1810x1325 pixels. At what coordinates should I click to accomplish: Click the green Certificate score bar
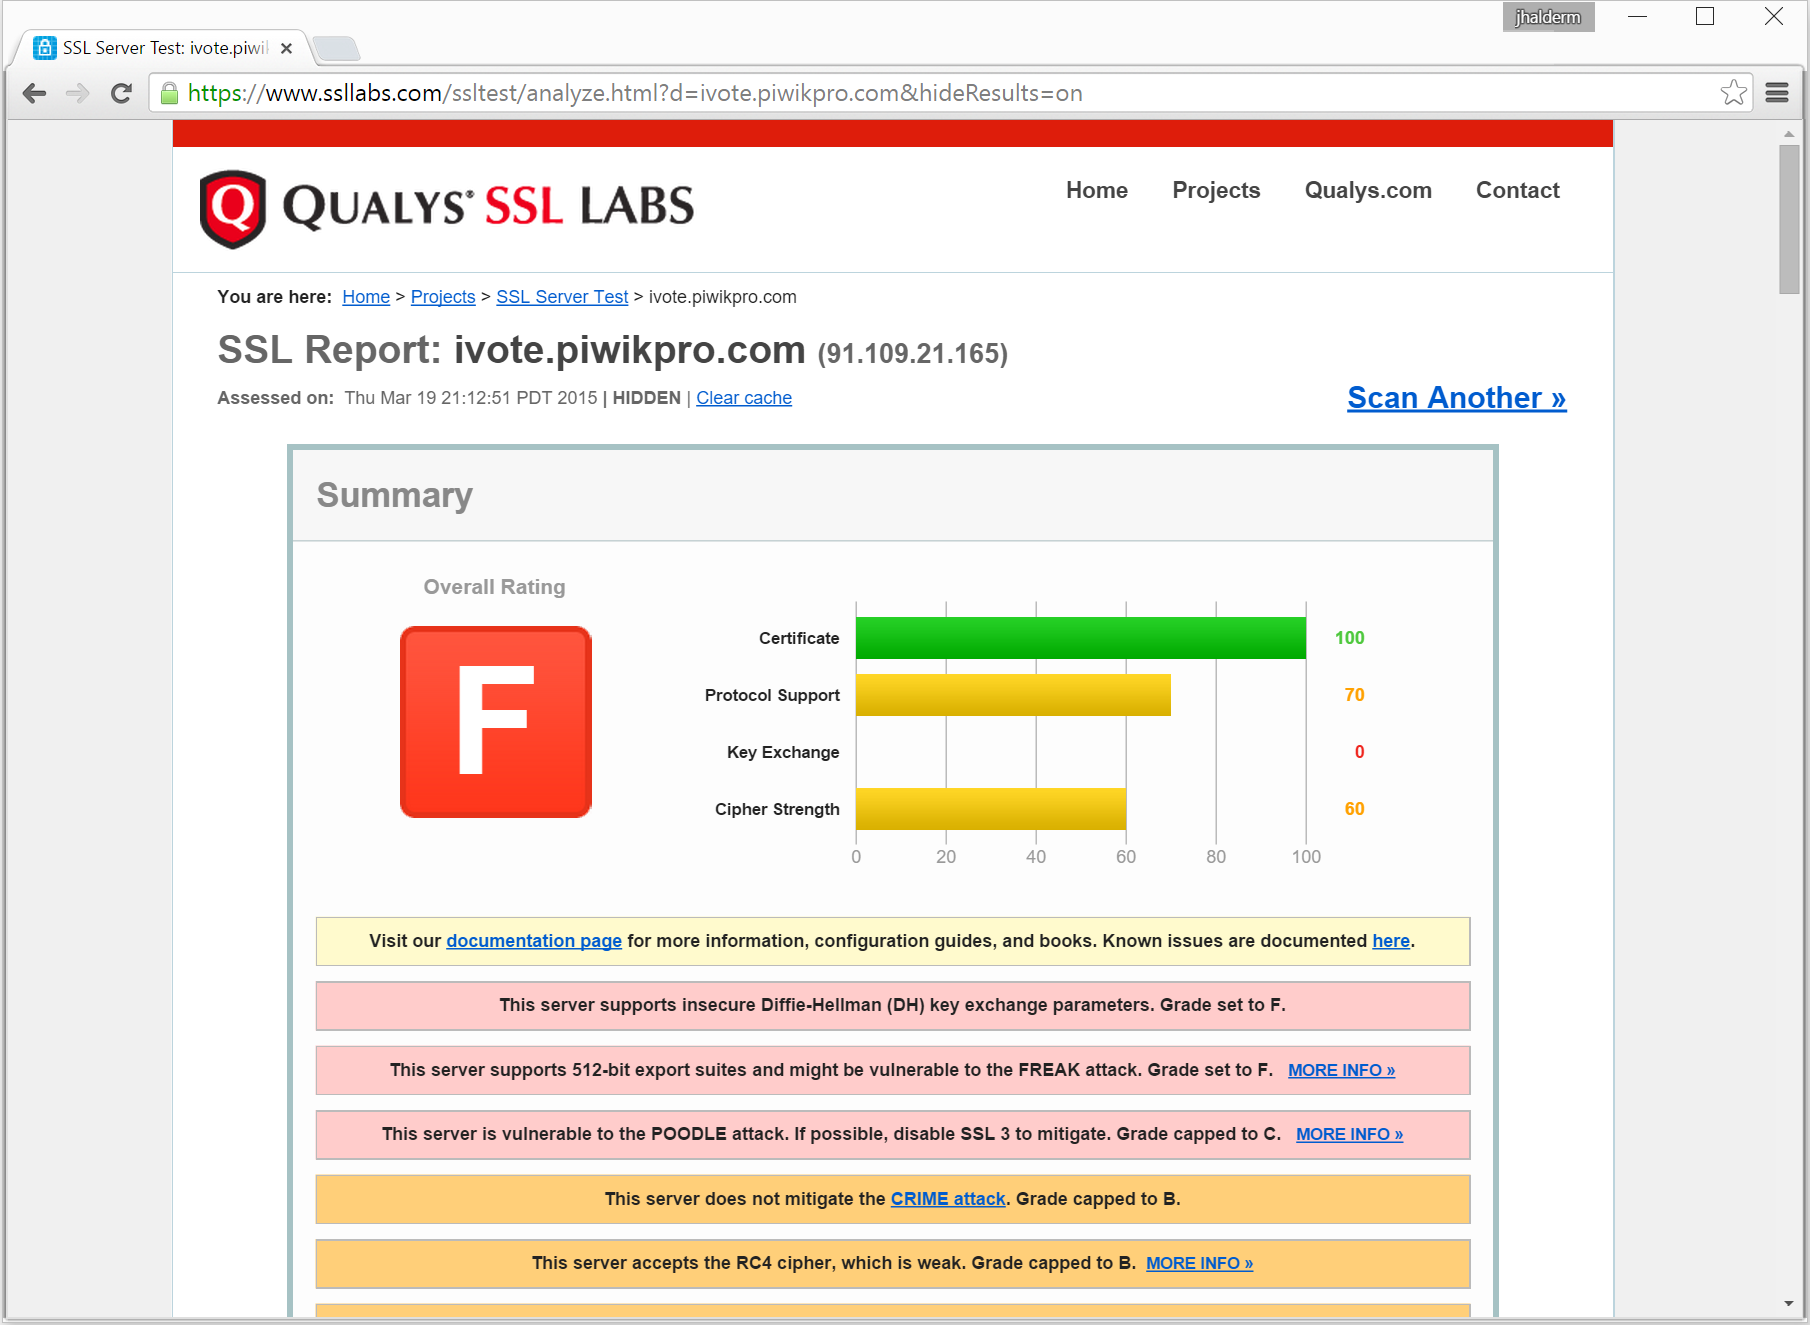[1081, 638]
